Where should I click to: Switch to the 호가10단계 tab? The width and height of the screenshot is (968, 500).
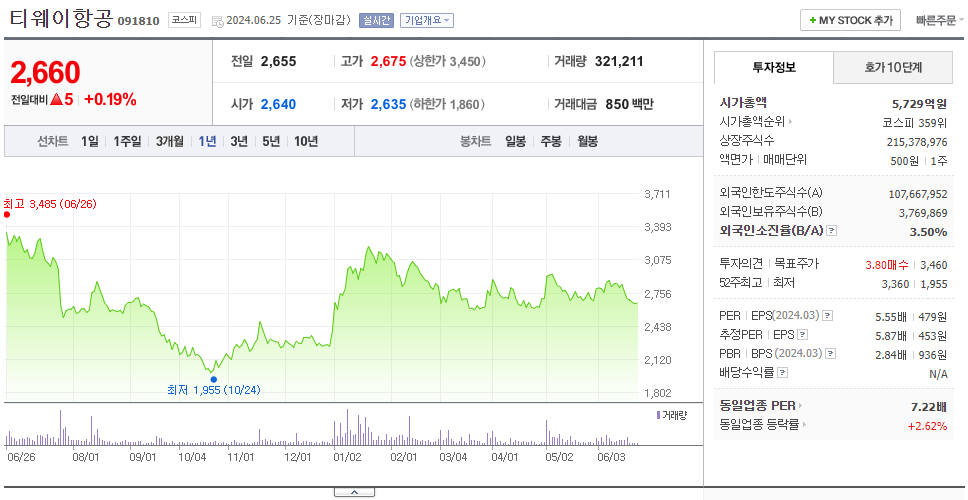point(893,67)
